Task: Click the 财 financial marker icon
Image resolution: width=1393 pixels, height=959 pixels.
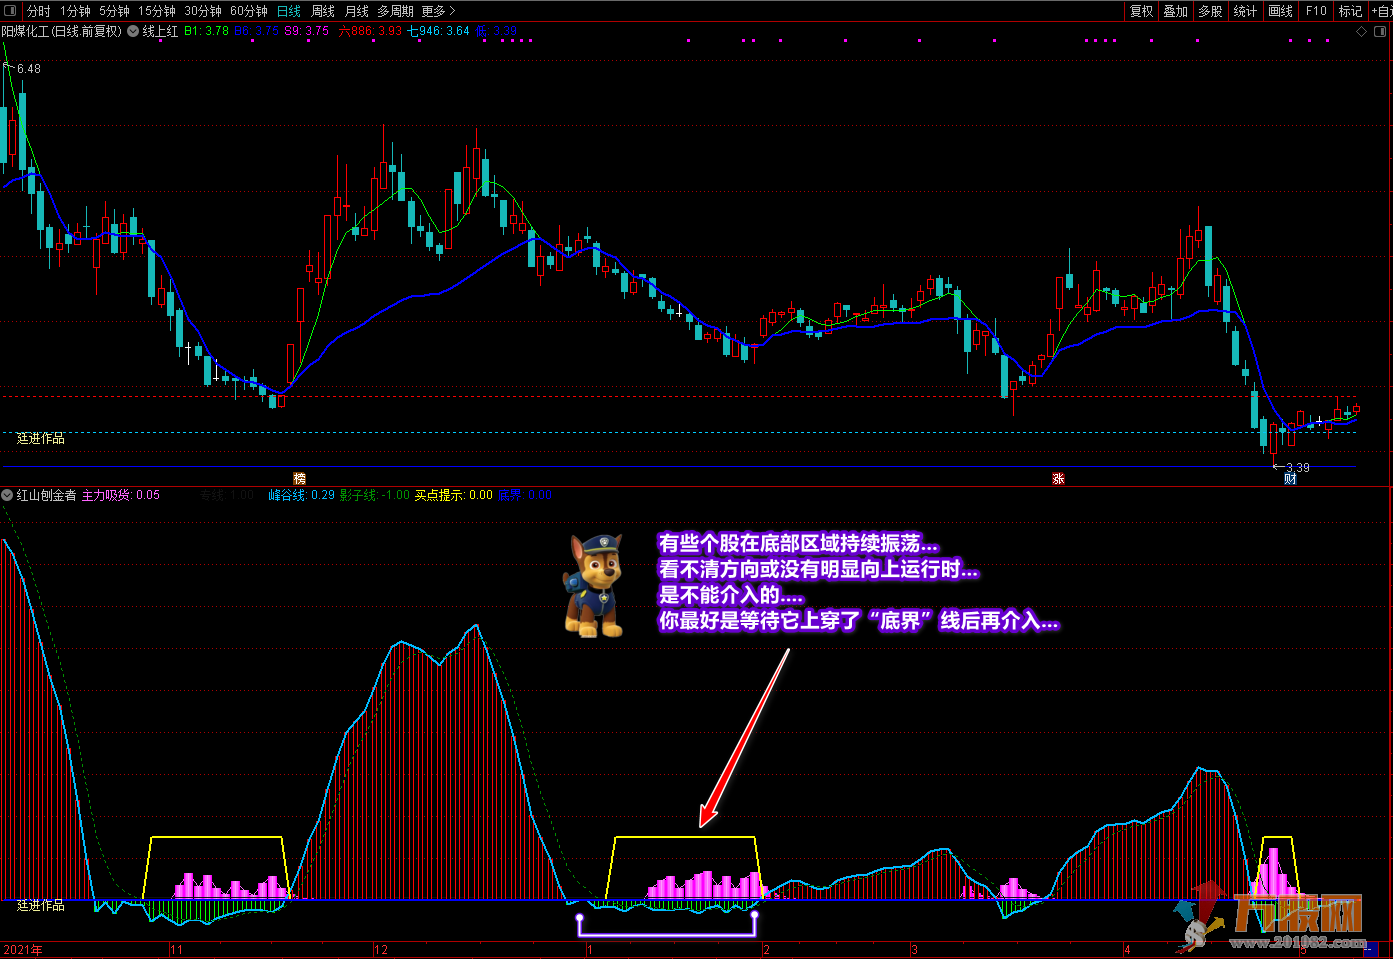Action: (x=1290, y=479)
